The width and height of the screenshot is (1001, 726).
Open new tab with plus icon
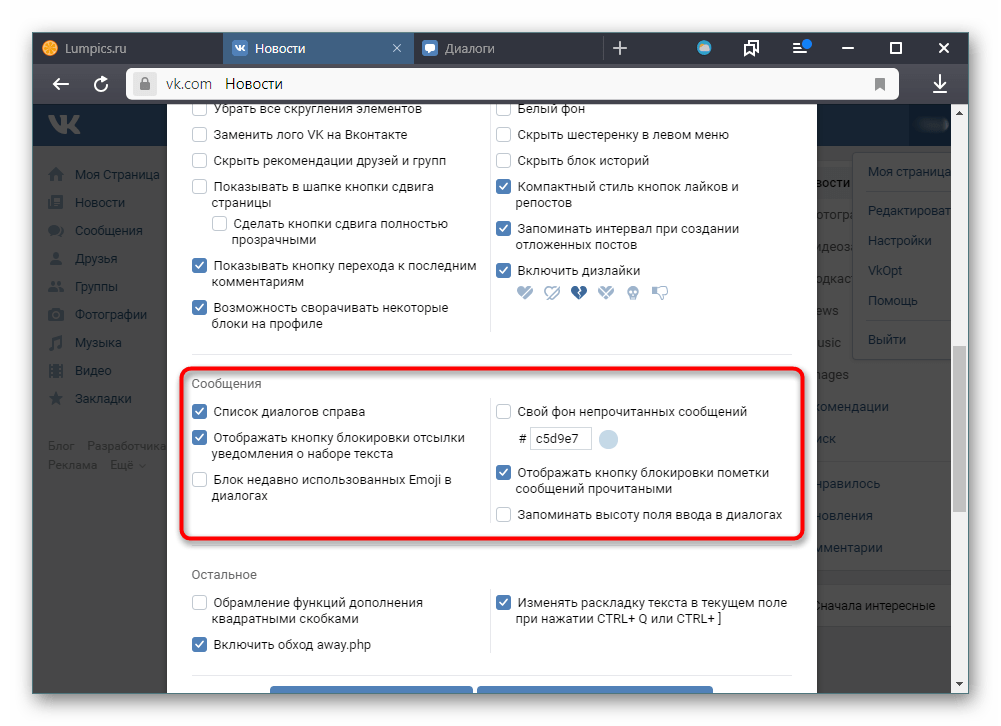(620, 48)
